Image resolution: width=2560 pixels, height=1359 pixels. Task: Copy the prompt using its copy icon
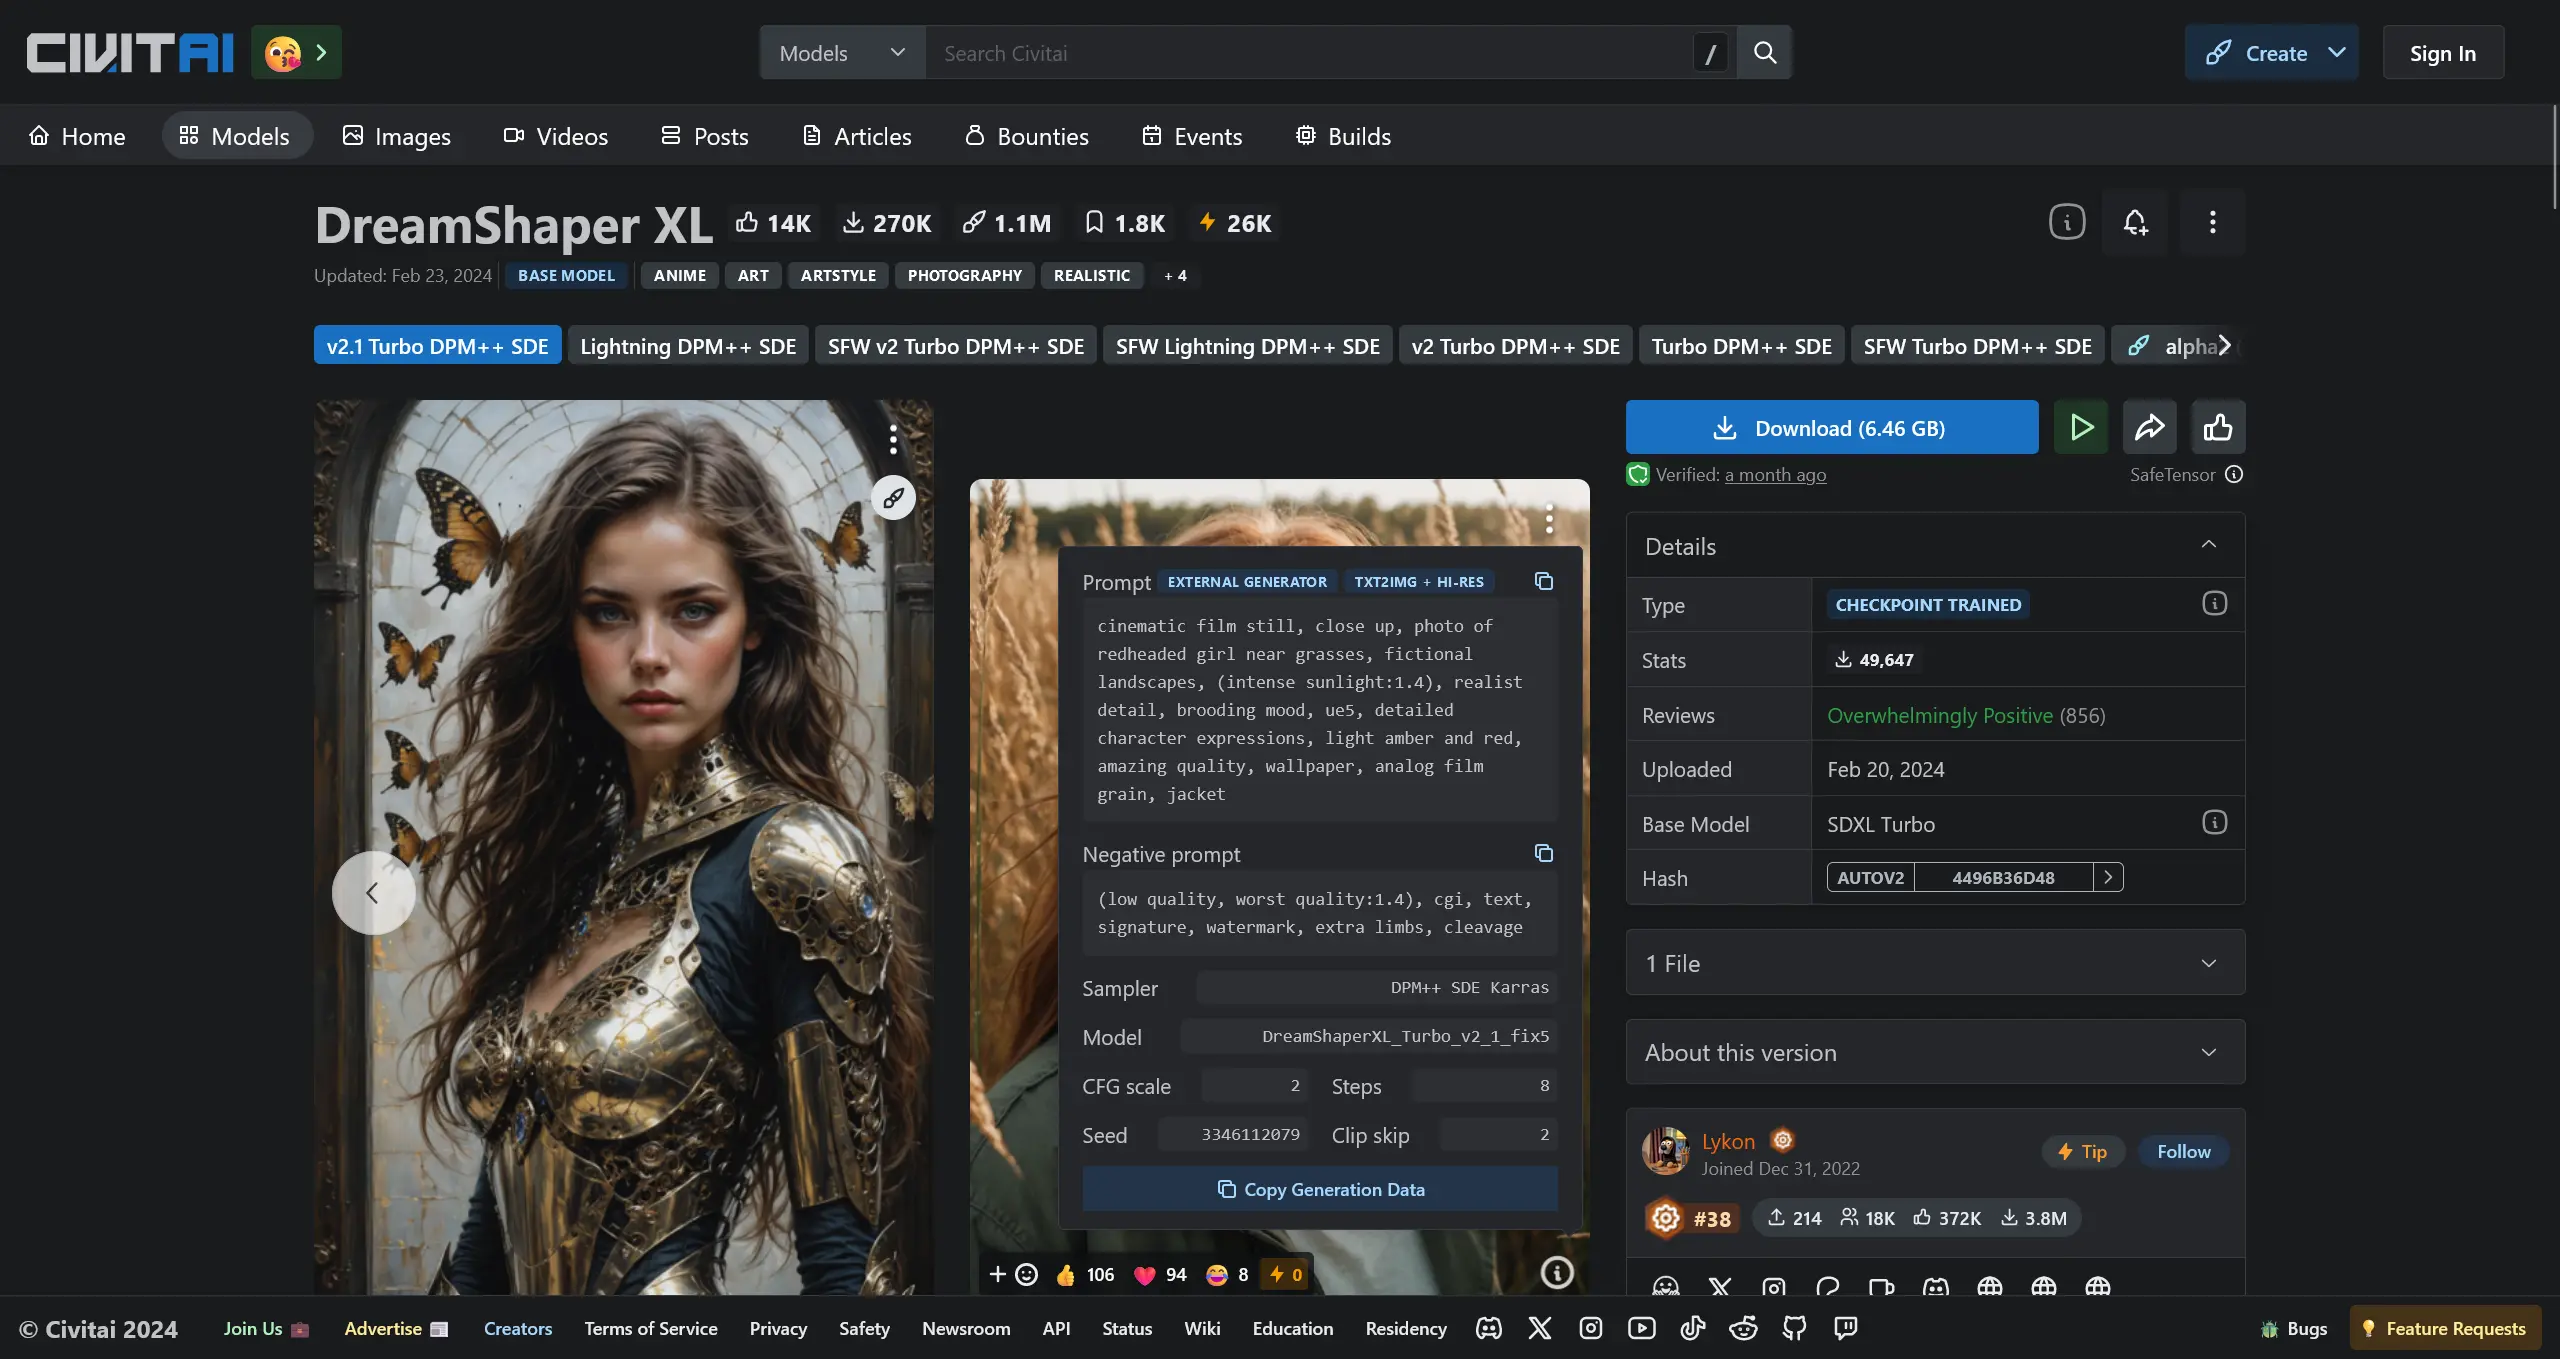1544,582
